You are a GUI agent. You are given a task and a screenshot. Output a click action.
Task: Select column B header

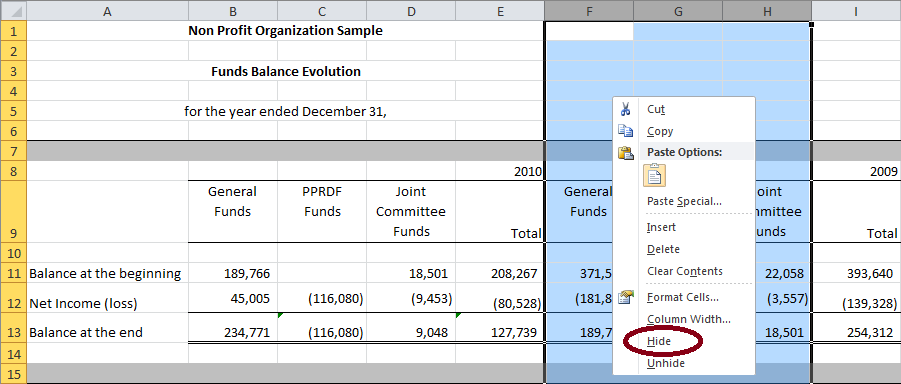pyautogui.click(x=233, y=10)
